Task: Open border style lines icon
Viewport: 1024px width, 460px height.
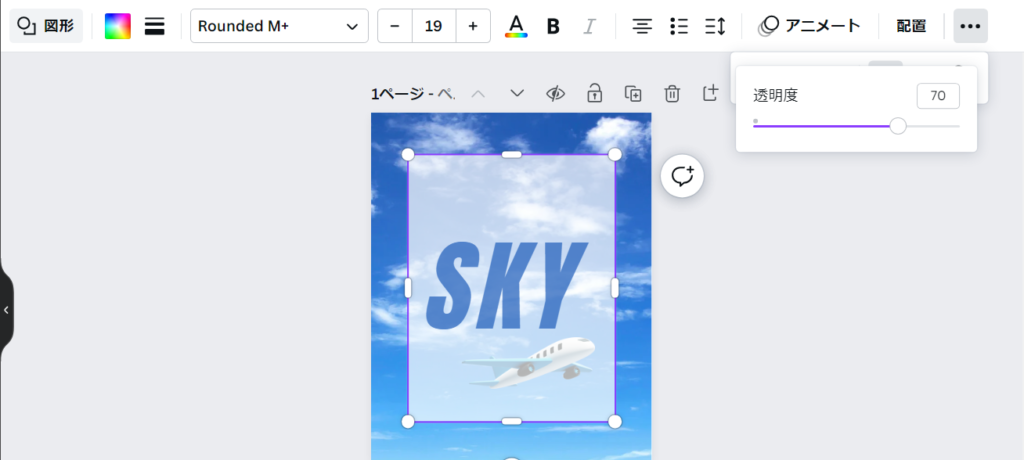Action: (155, 26)
